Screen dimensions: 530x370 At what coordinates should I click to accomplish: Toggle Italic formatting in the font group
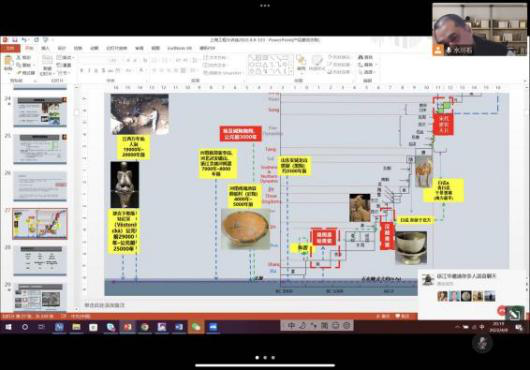(x=89, y=70)
